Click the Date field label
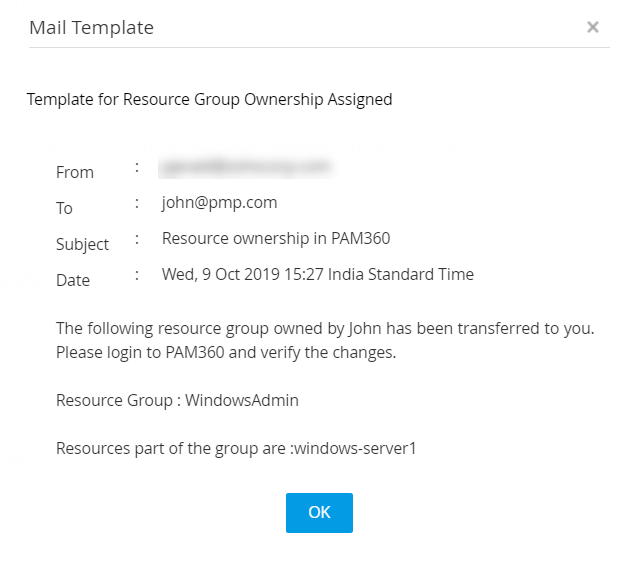This screenshot has width=636, height=579. (x=73, y=280)
